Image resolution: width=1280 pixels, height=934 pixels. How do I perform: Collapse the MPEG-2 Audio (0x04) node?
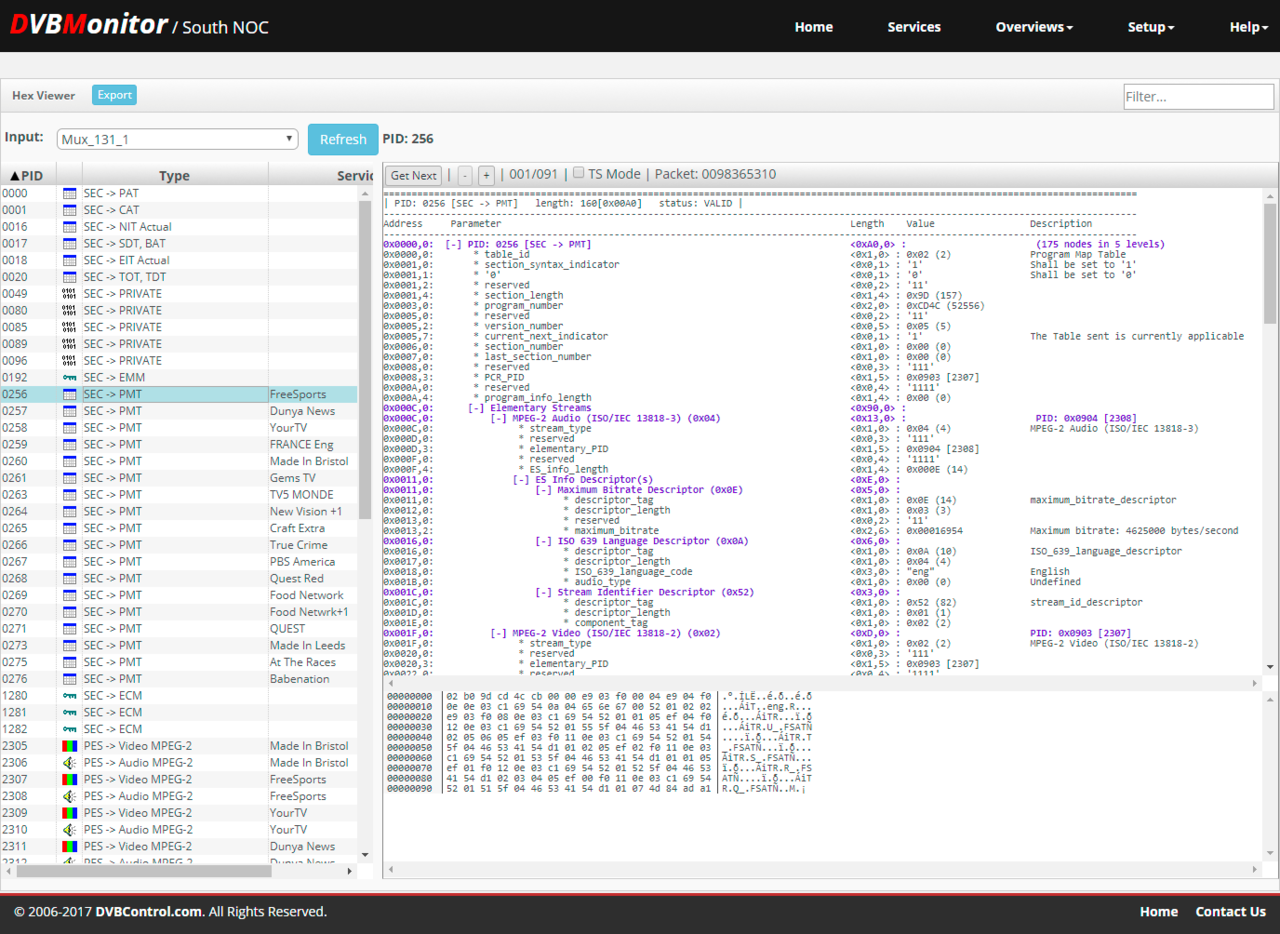(498, 418)
